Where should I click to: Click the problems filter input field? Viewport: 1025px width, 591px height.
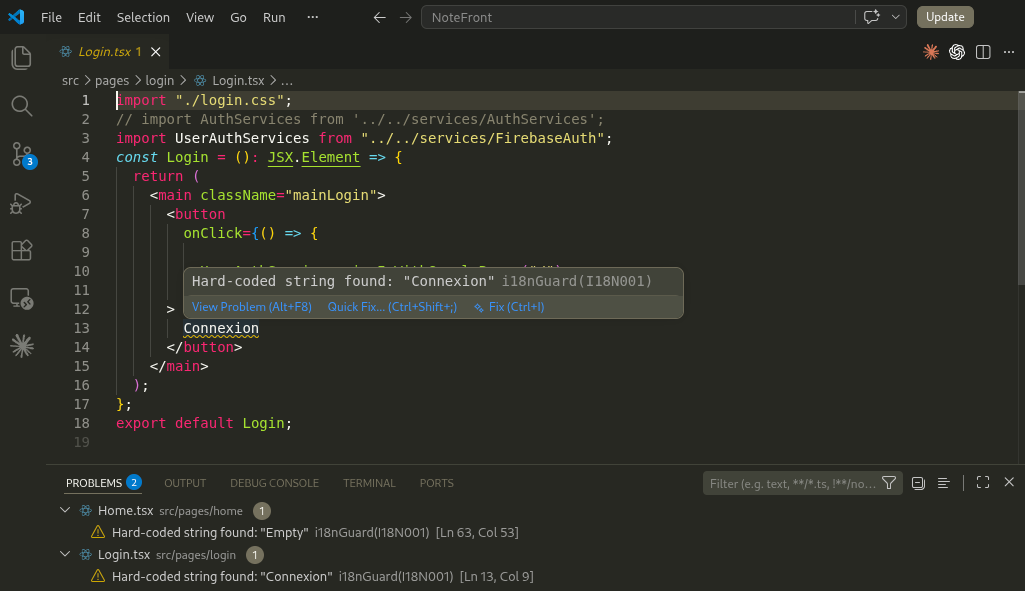[792, 483]
